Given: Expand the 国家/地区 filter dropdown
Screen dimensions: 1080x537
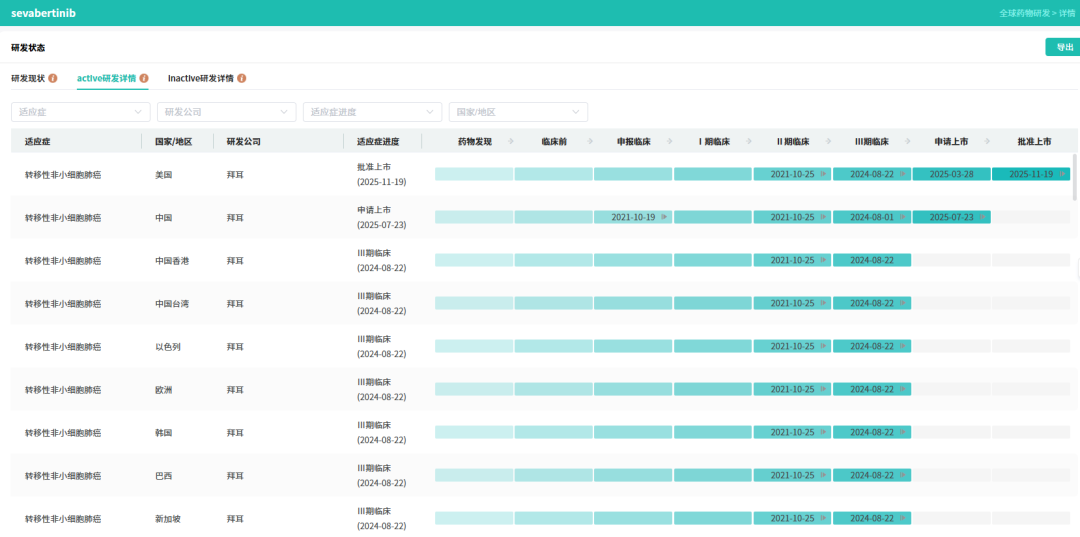Looking at the screenshot, I should (x=518, y=112).
